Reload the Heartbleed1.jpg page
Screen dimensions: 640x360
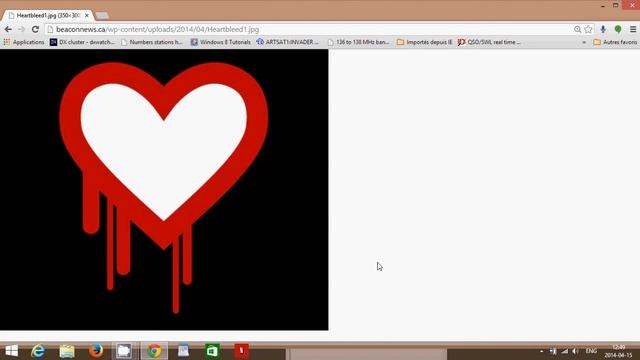tap(36, 29)
